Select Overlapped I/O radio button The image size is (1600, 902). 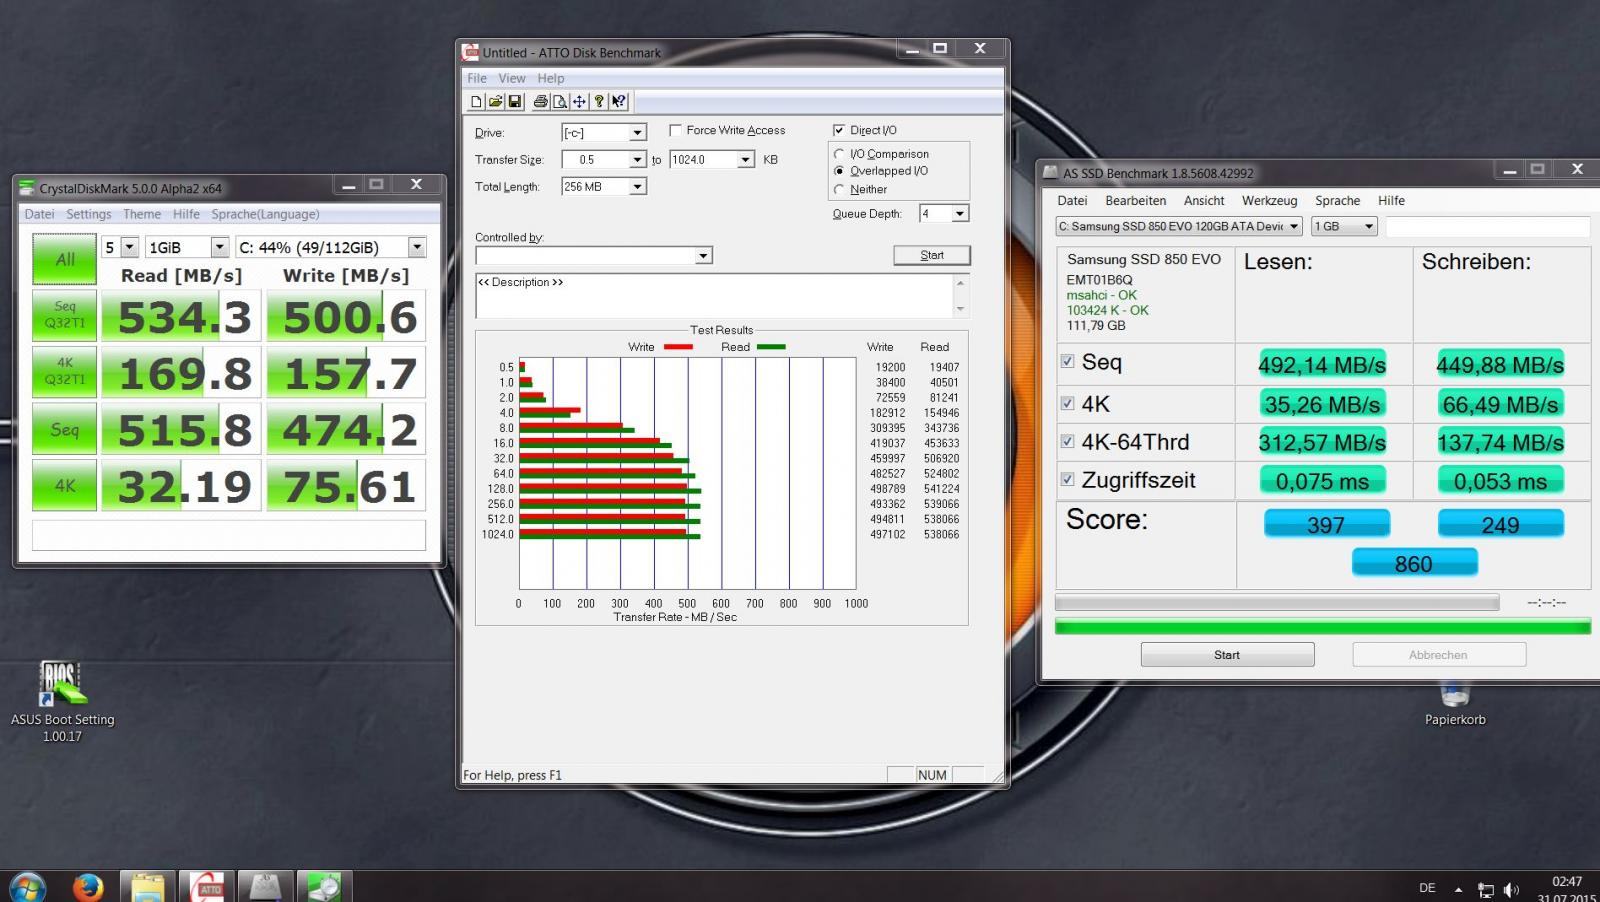[839, 171]
